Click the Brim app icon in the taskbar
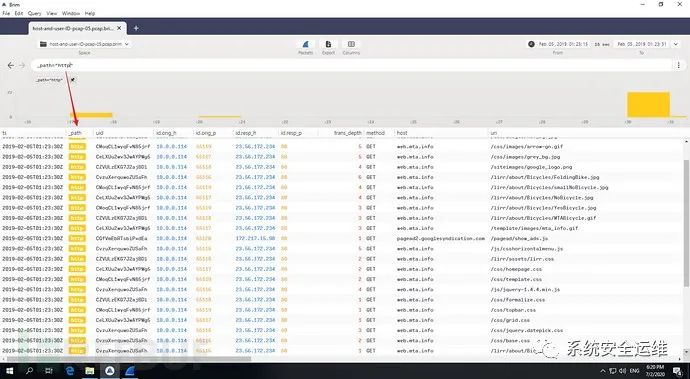Viewport: 690px width, 379px height. (x=110, y=371)
